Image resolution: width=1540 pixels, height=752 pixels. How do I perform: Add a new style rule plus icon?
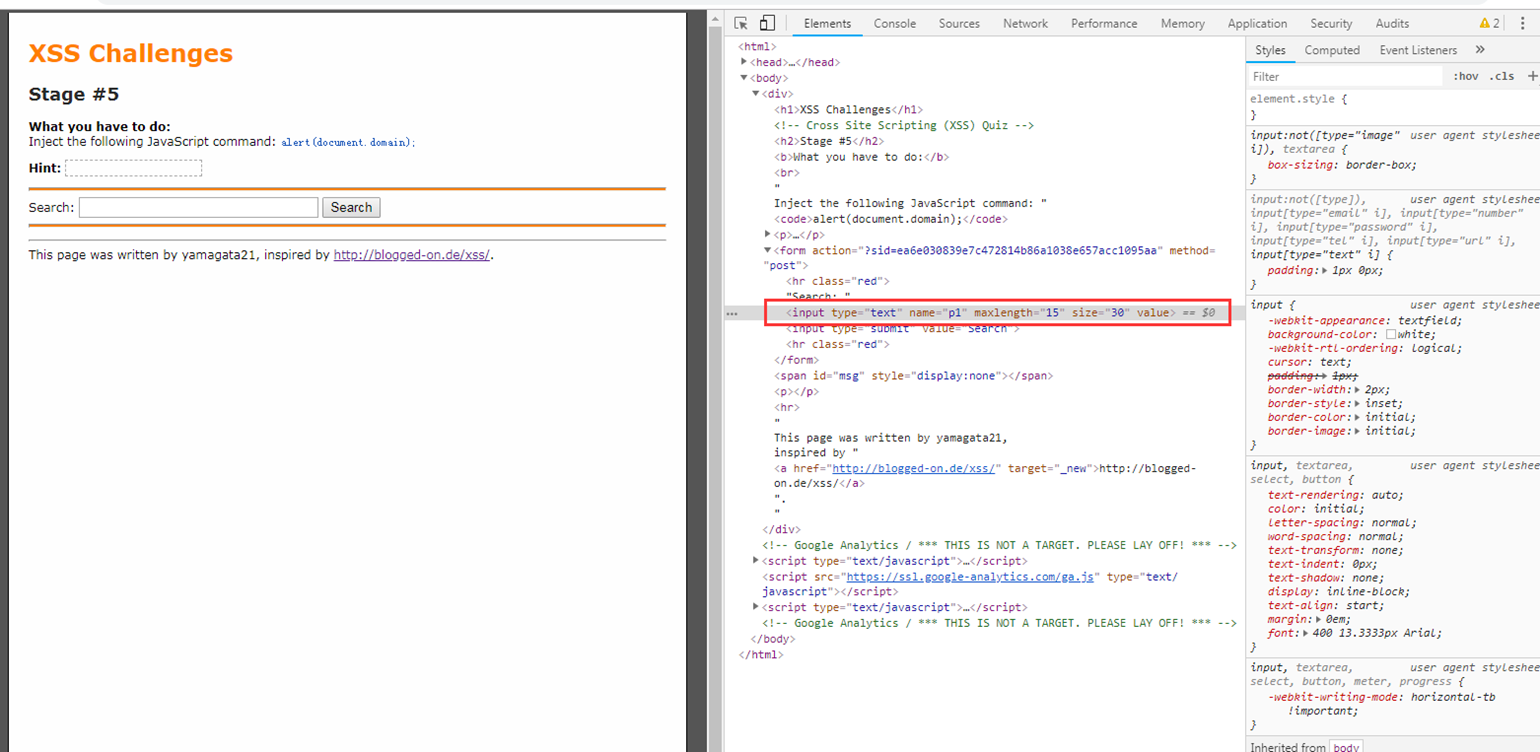pyautogui.click(x=1532, y=76)
